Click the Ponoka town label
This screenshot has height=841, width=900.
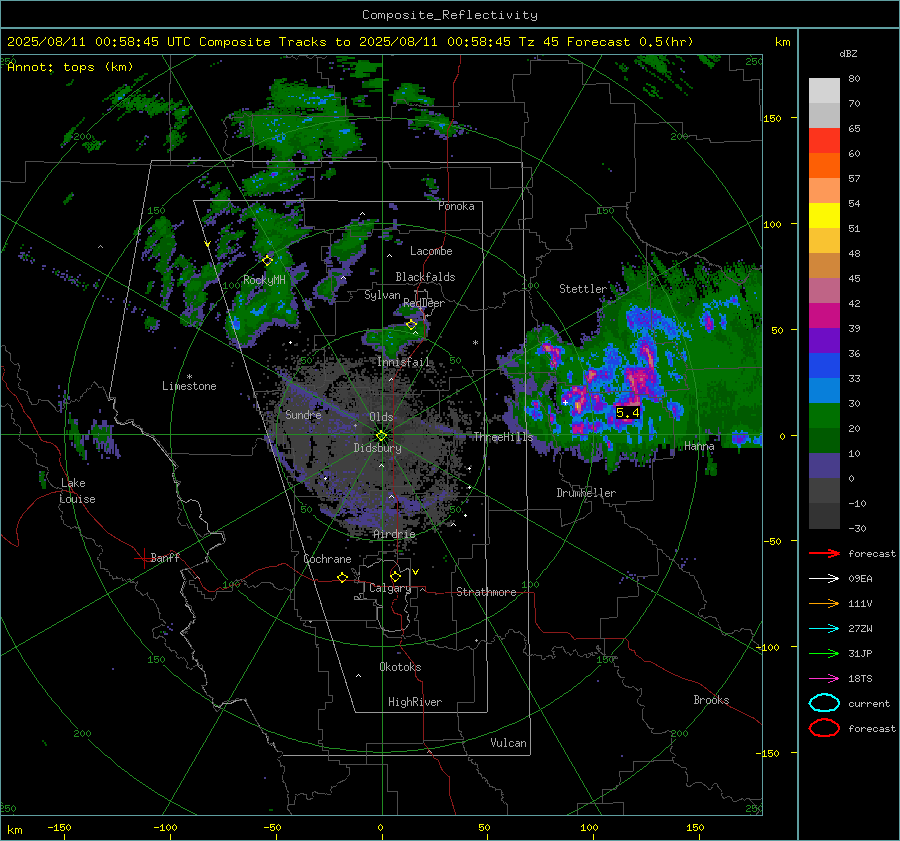456,206
